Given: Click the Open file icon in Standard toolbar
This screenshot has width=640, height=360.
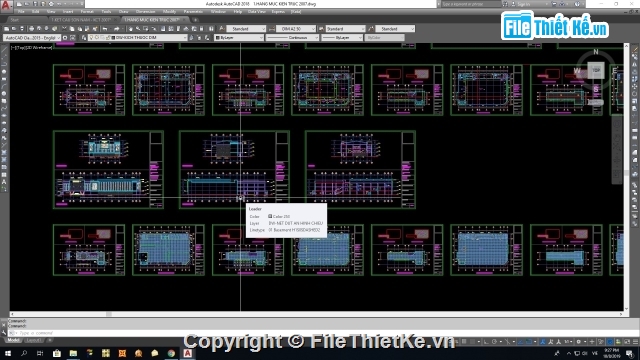Looking at the screenshot, I should point(14,29).
